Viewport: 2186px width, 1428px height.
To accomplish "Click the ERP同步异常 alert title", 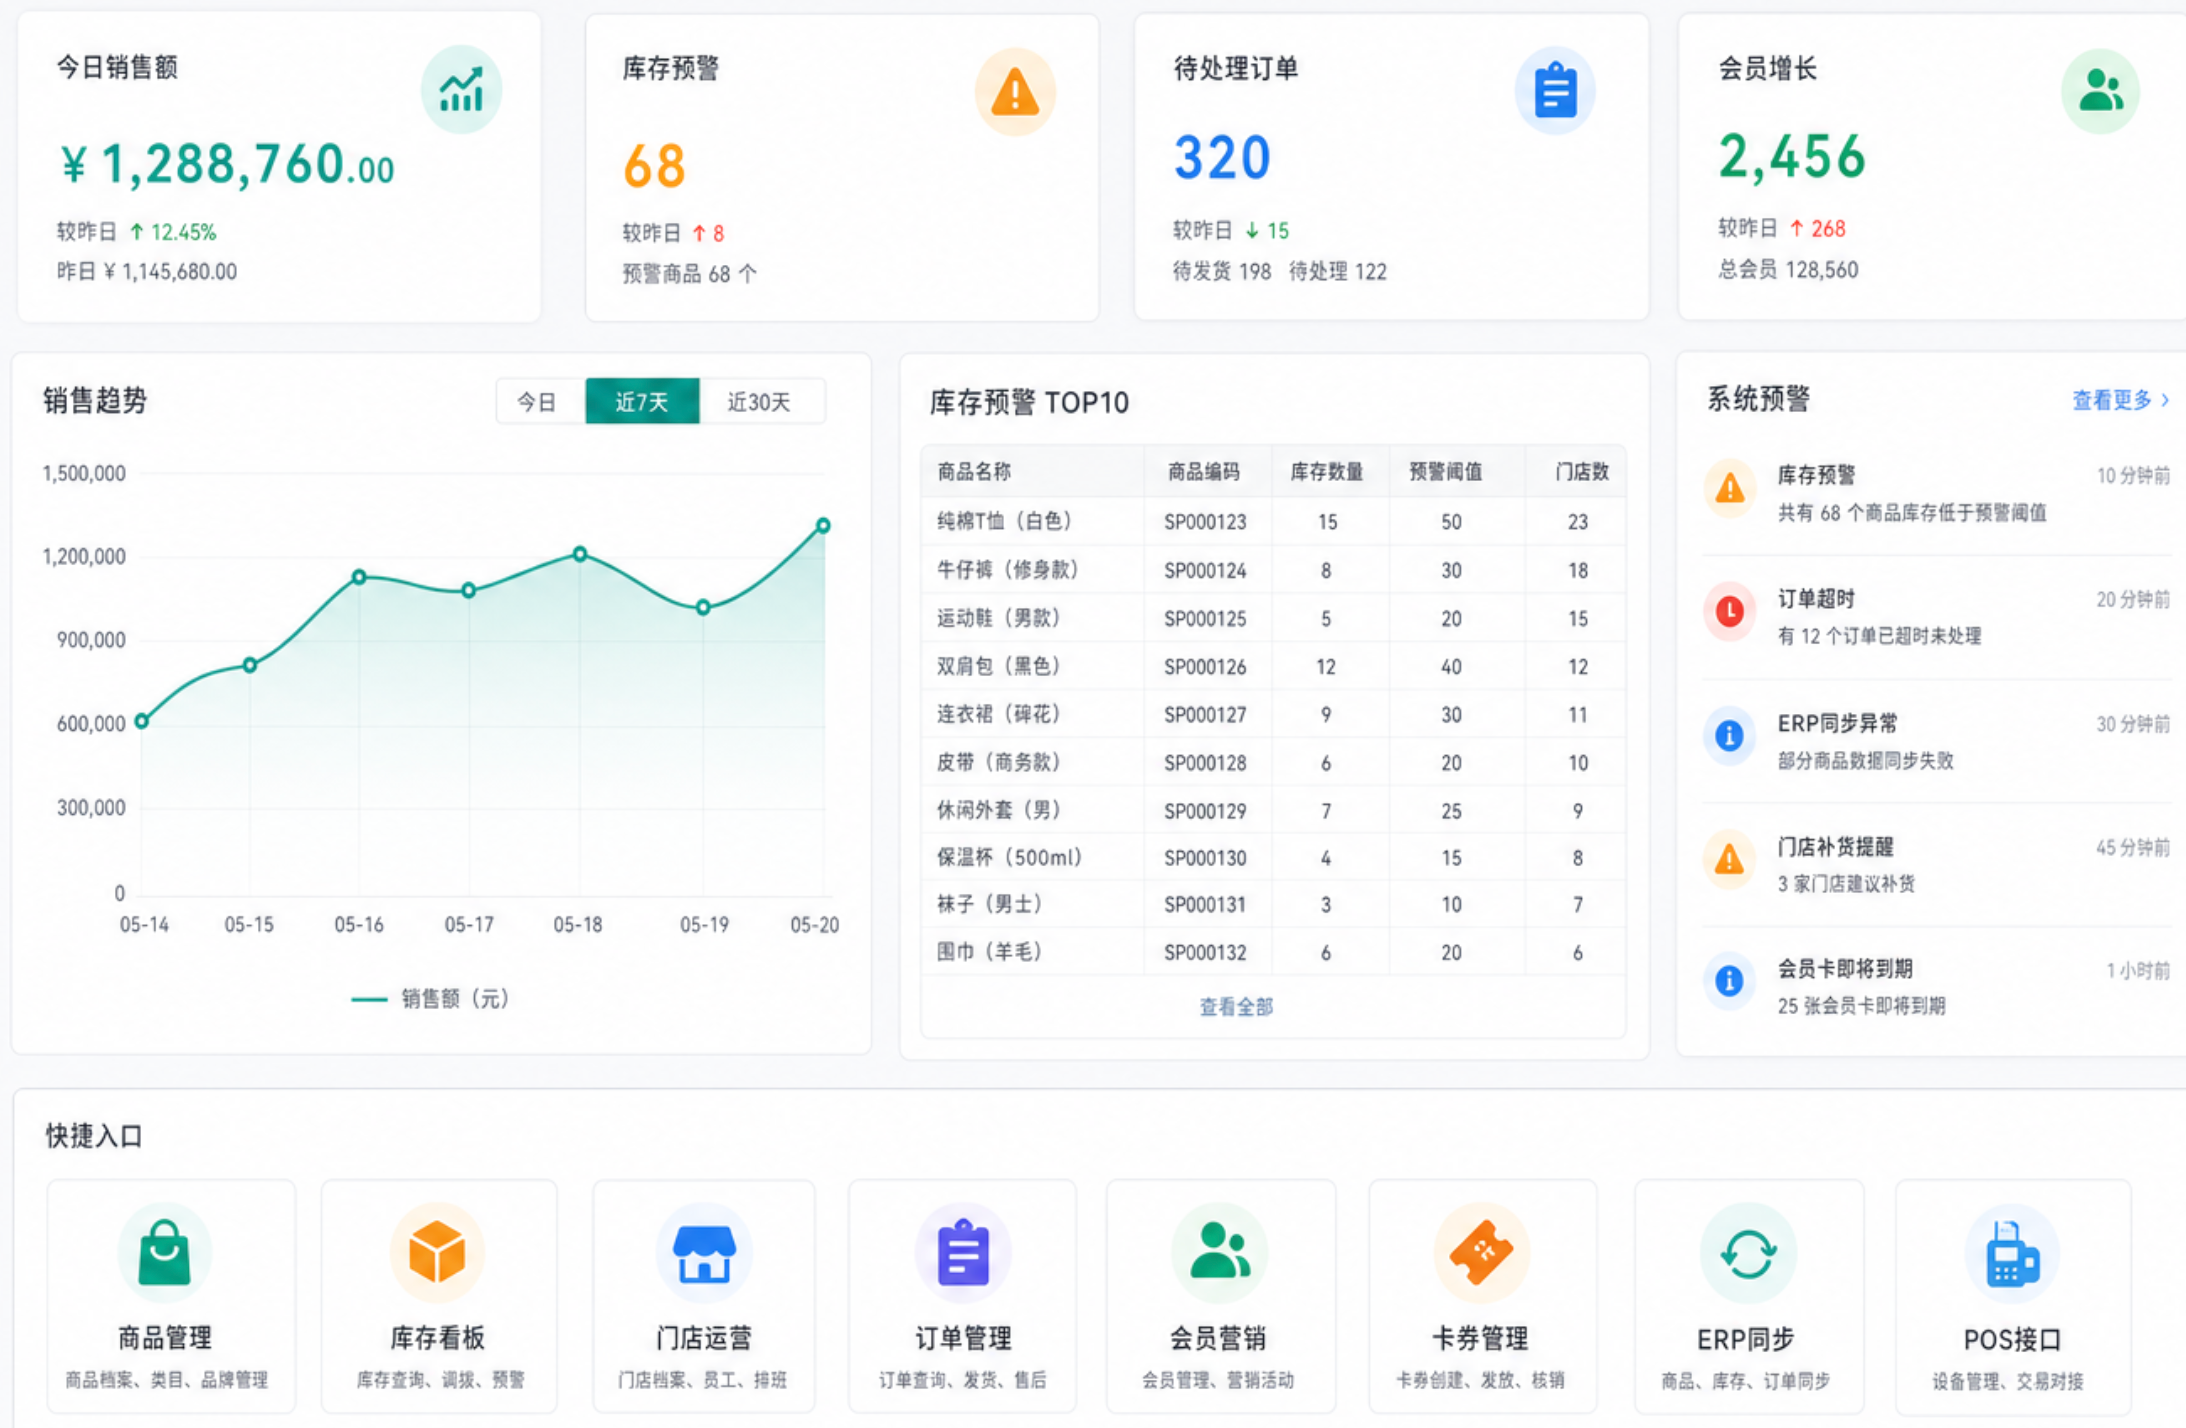I will (1837, 723).
